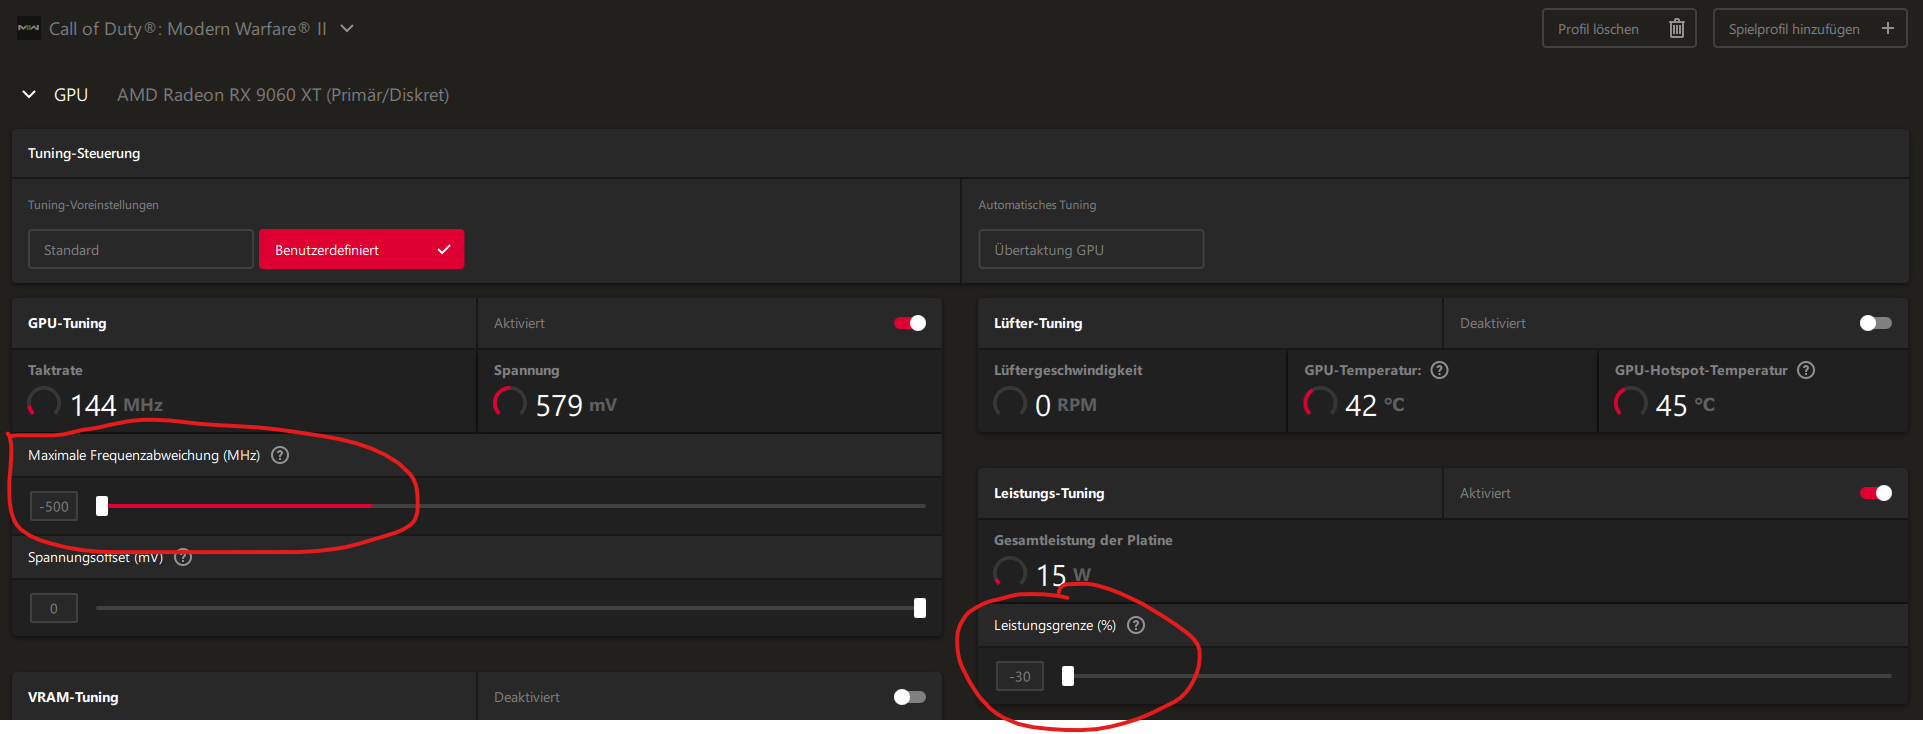Open help icon next to GPU-Temperatur
This screenshot has height=734, width=1923.
(x=1440, y=370)
